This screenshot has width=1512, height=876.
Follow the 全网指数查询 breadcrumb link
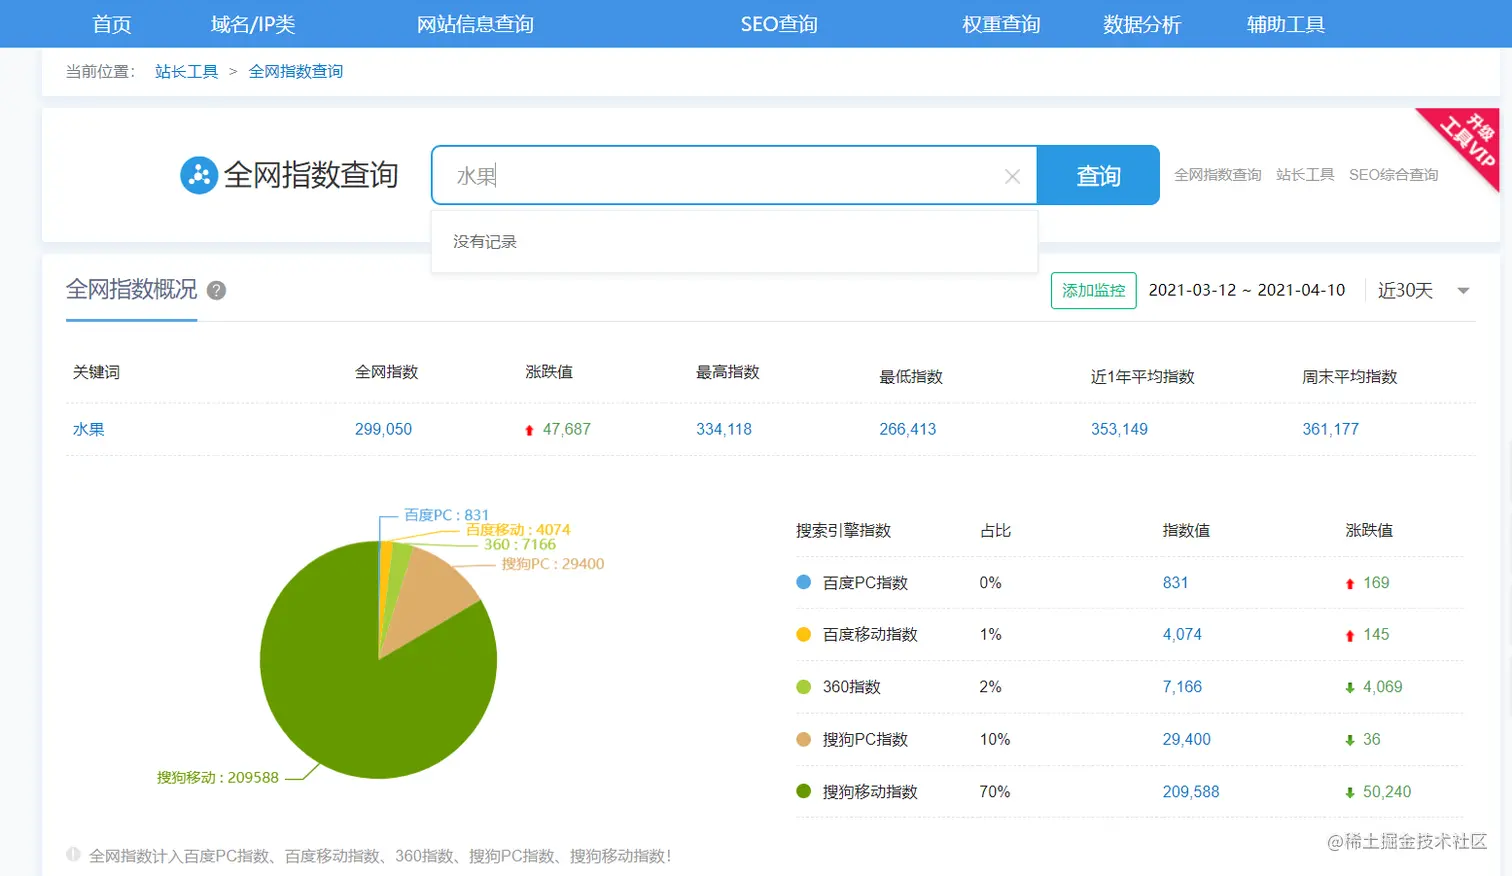click(296, 71)
